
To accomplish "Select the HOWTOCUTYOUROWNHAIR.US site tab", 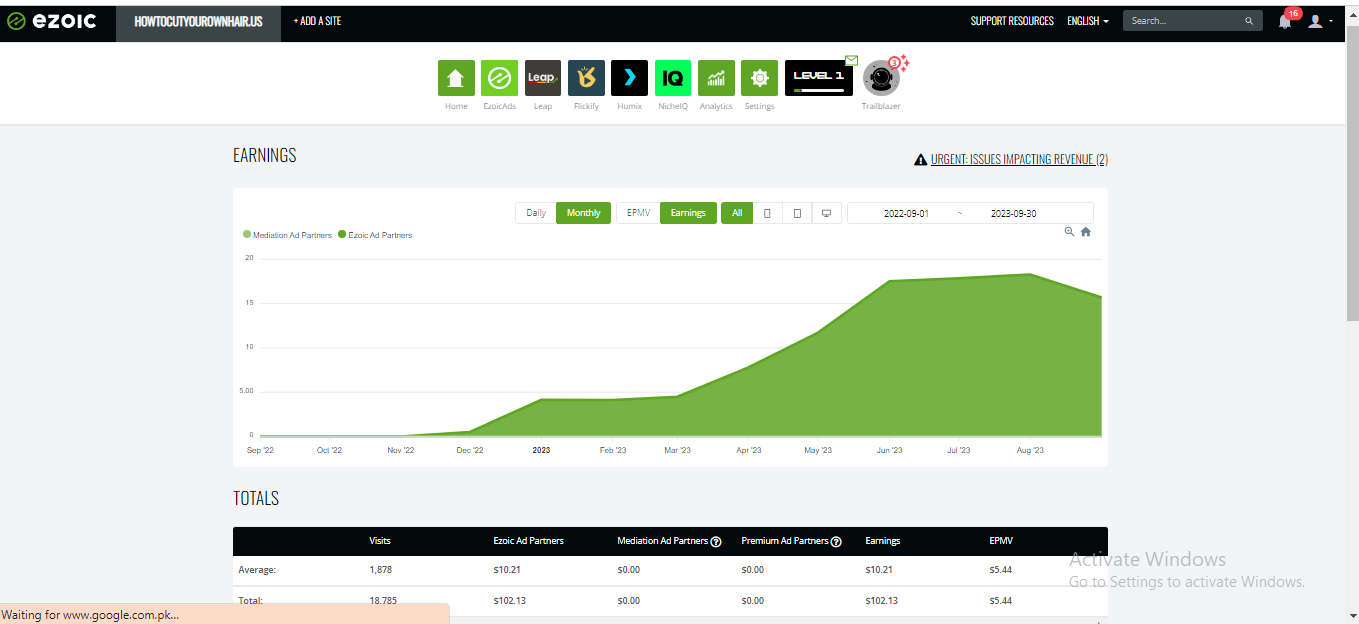I will pyautogui.click(x=198, y=21).
